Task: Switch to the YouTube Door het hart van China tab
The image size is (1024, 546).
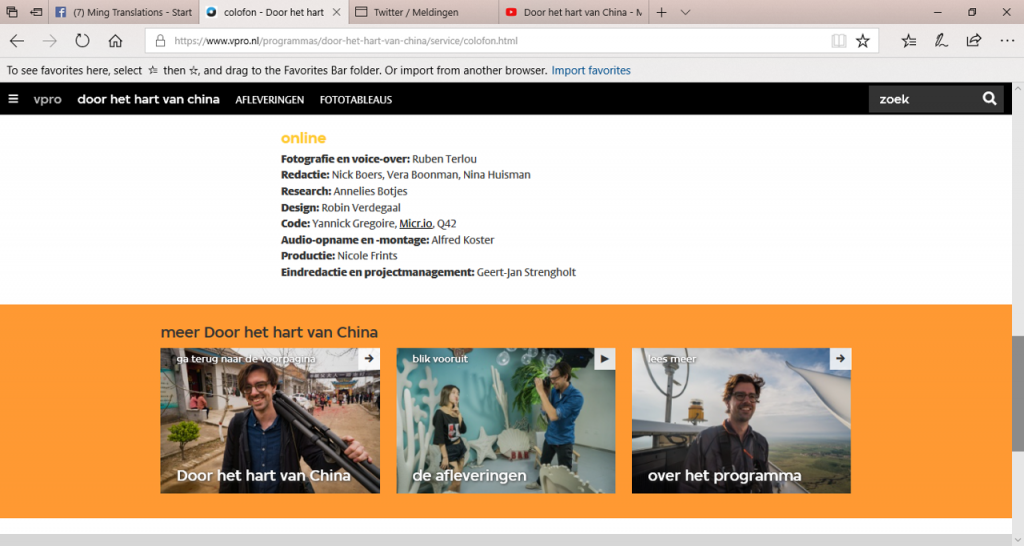Action: [574, 12]
